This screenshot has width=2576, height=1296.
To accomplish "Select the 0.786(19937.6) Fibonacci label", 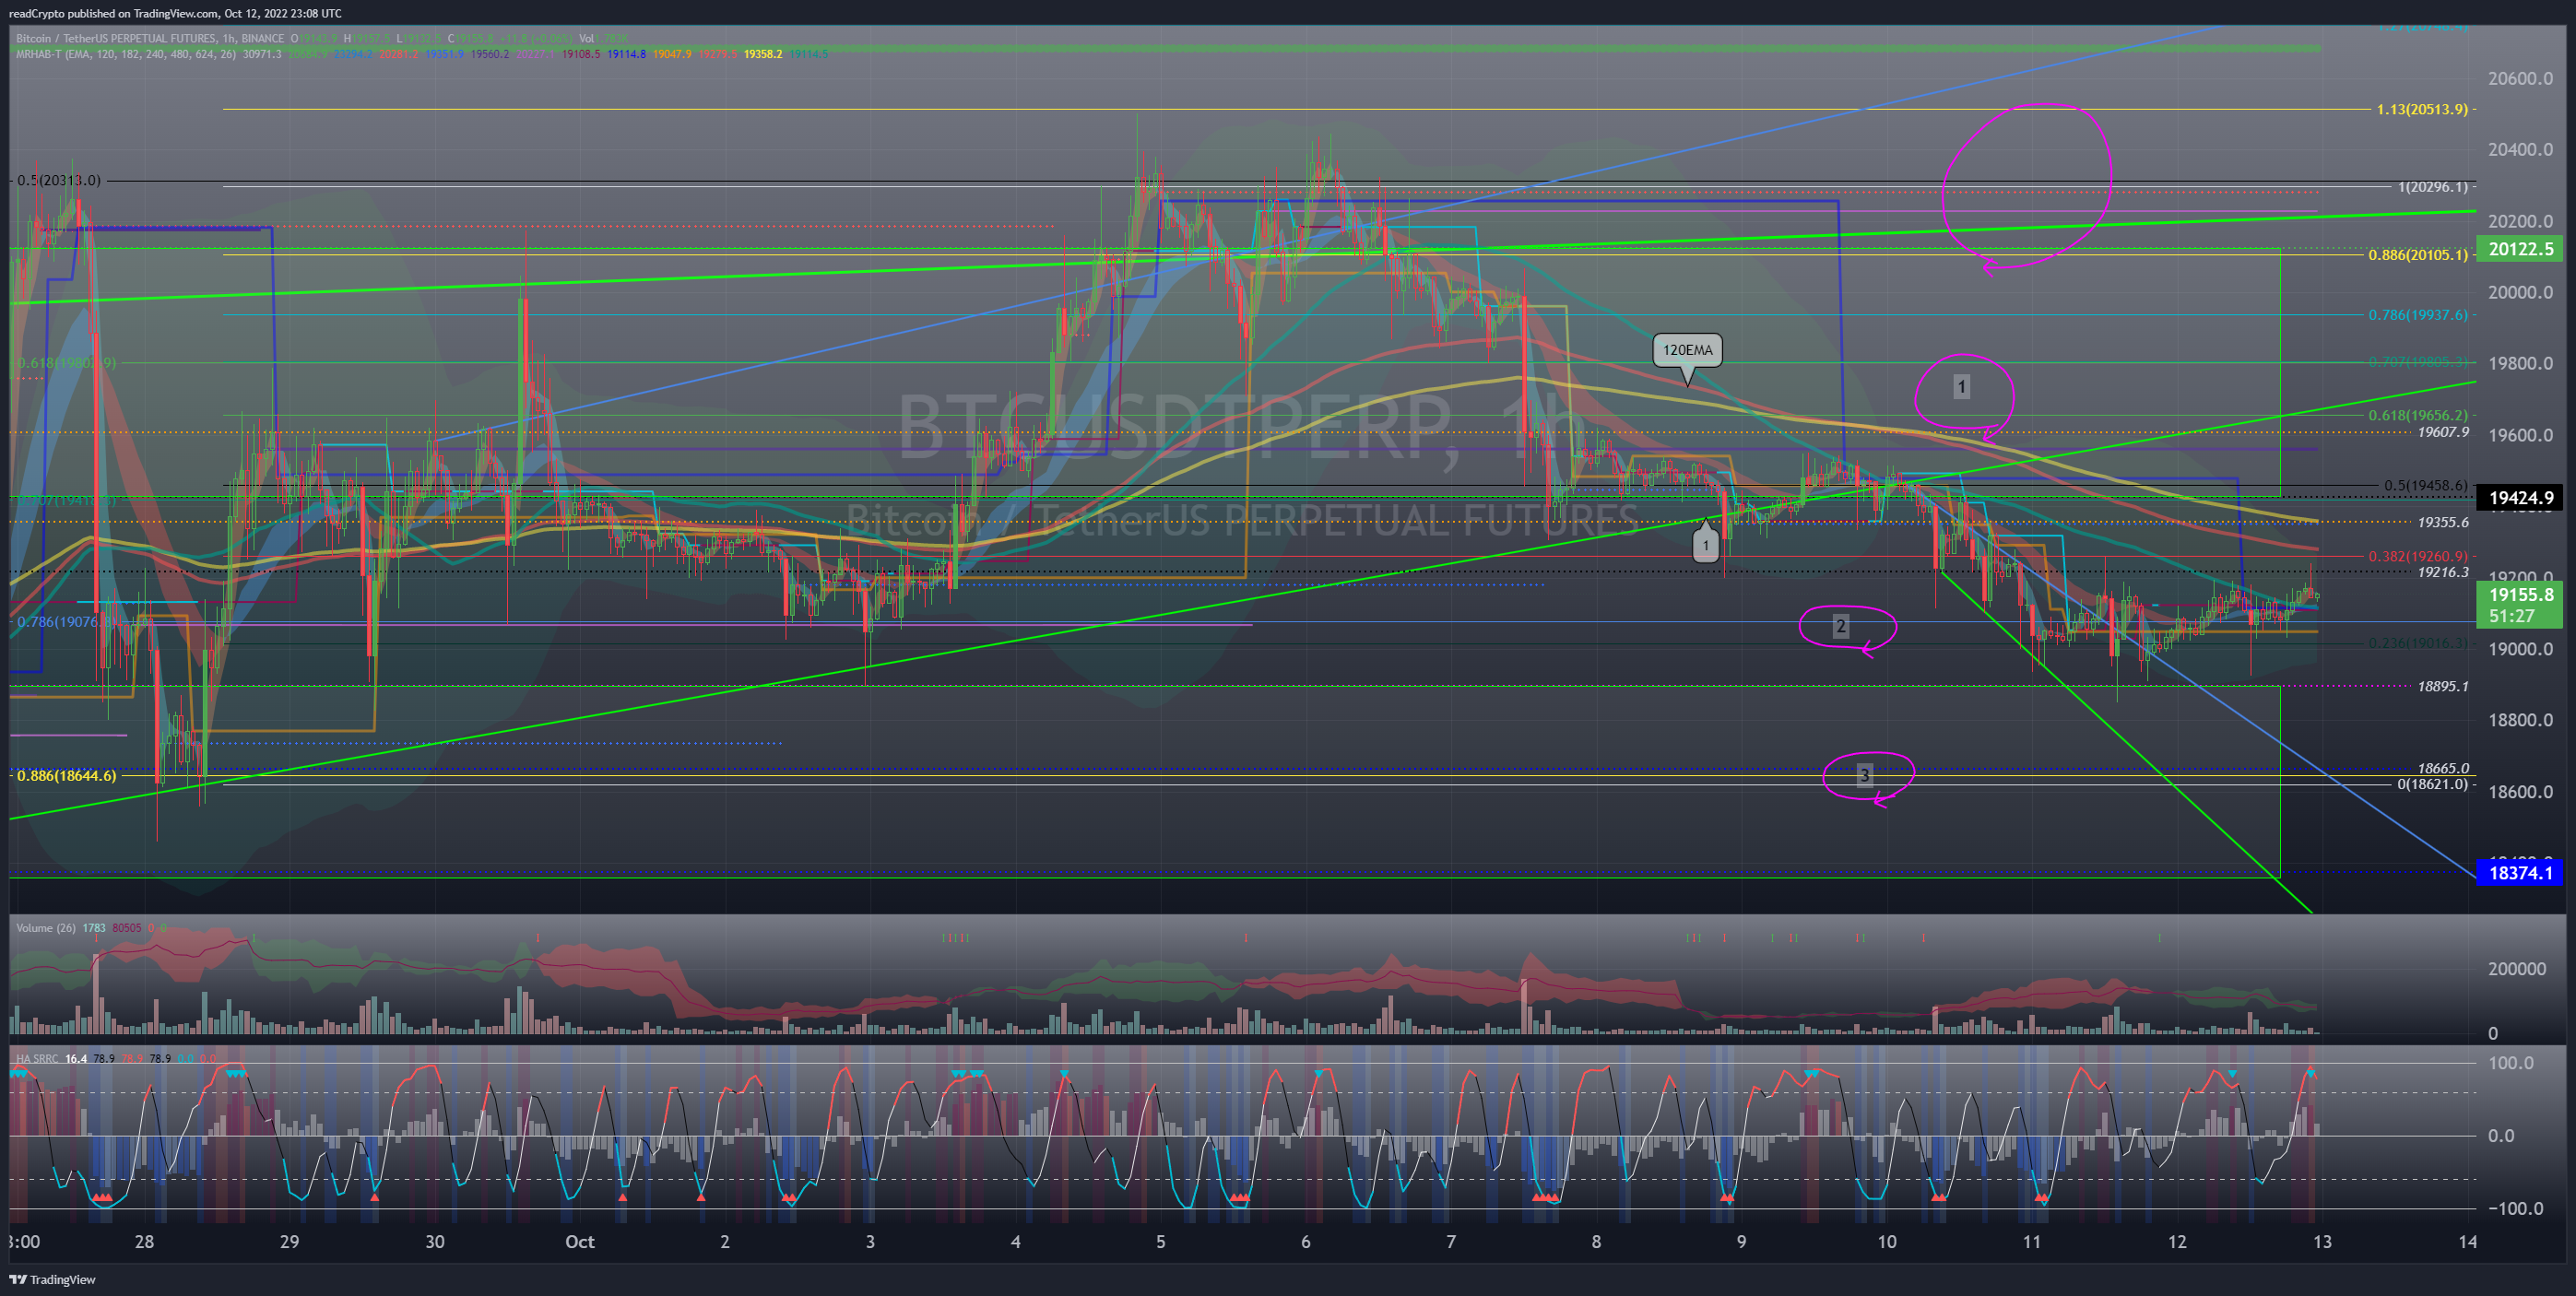I will click(x=2417, y=315).
